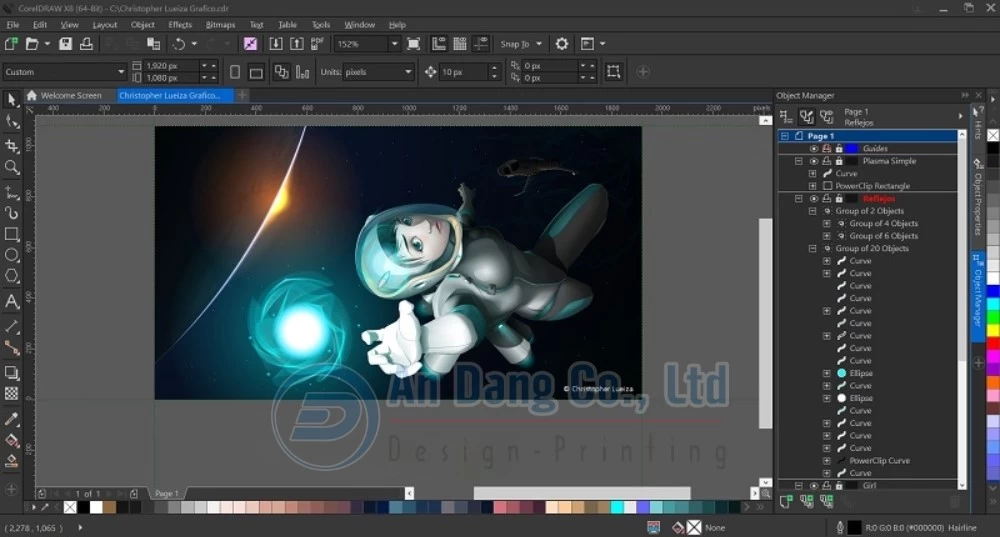Select the Text tool
The image size is (1000, 537).
click(11, 301)
